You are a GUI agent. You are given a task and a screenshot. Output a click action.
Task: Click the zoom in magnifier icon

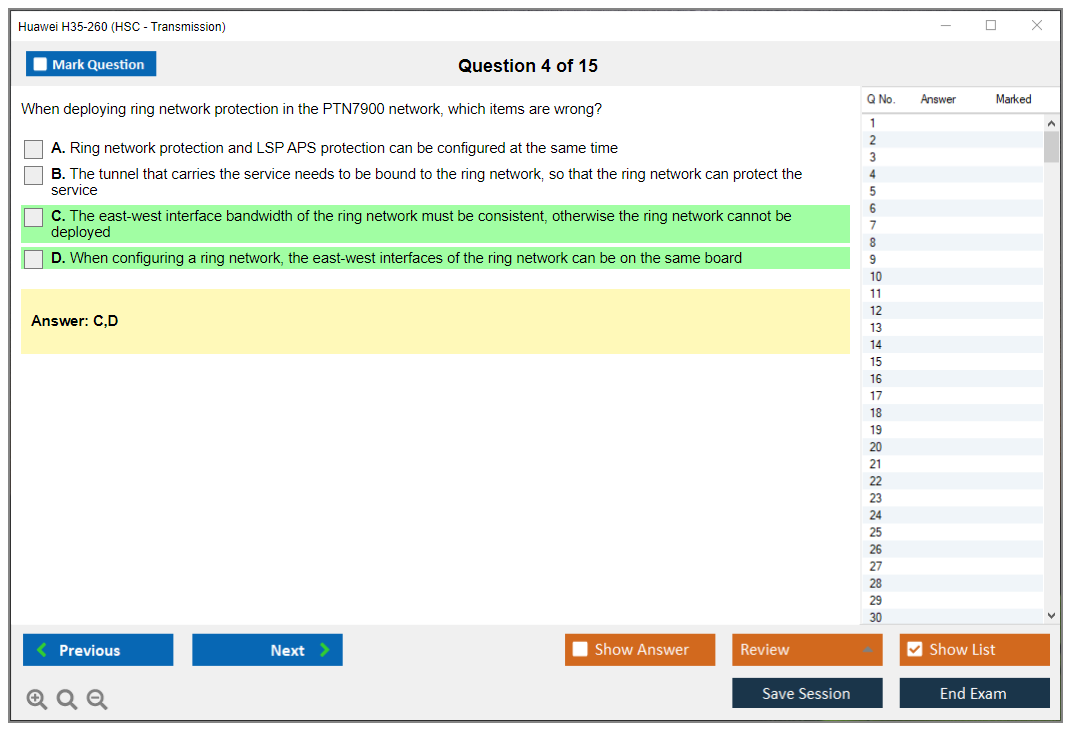click(37, 700)
